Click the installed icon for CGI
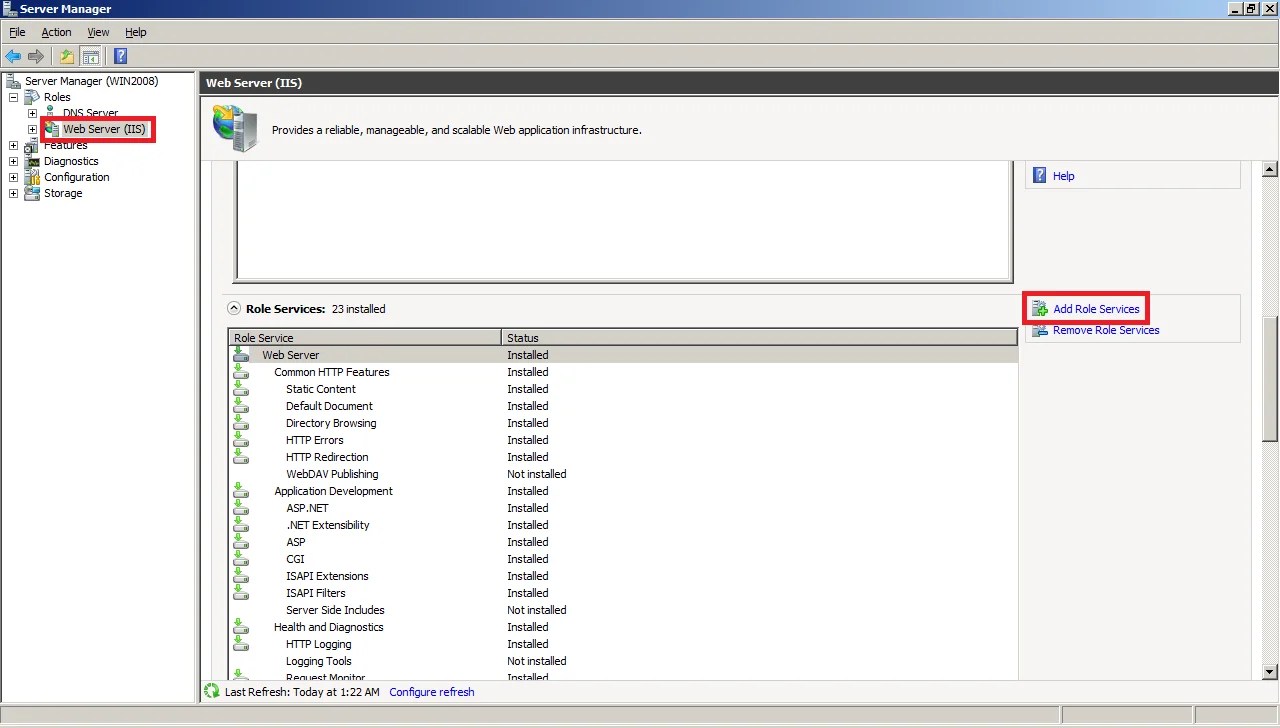1280x728 pixels. [x=241, y=559]
